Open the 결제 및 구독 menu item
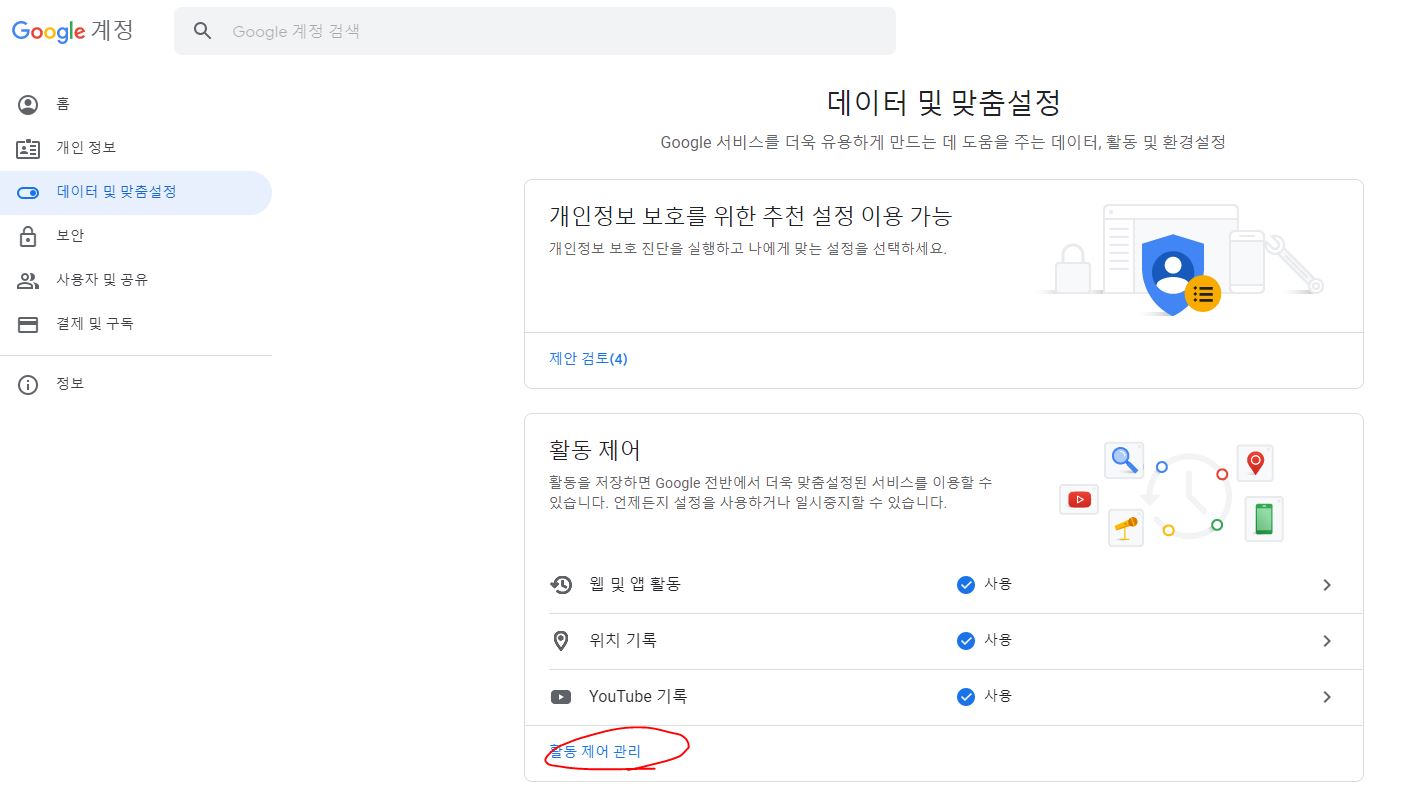The image size is (1410, 791). coord(136,324)
